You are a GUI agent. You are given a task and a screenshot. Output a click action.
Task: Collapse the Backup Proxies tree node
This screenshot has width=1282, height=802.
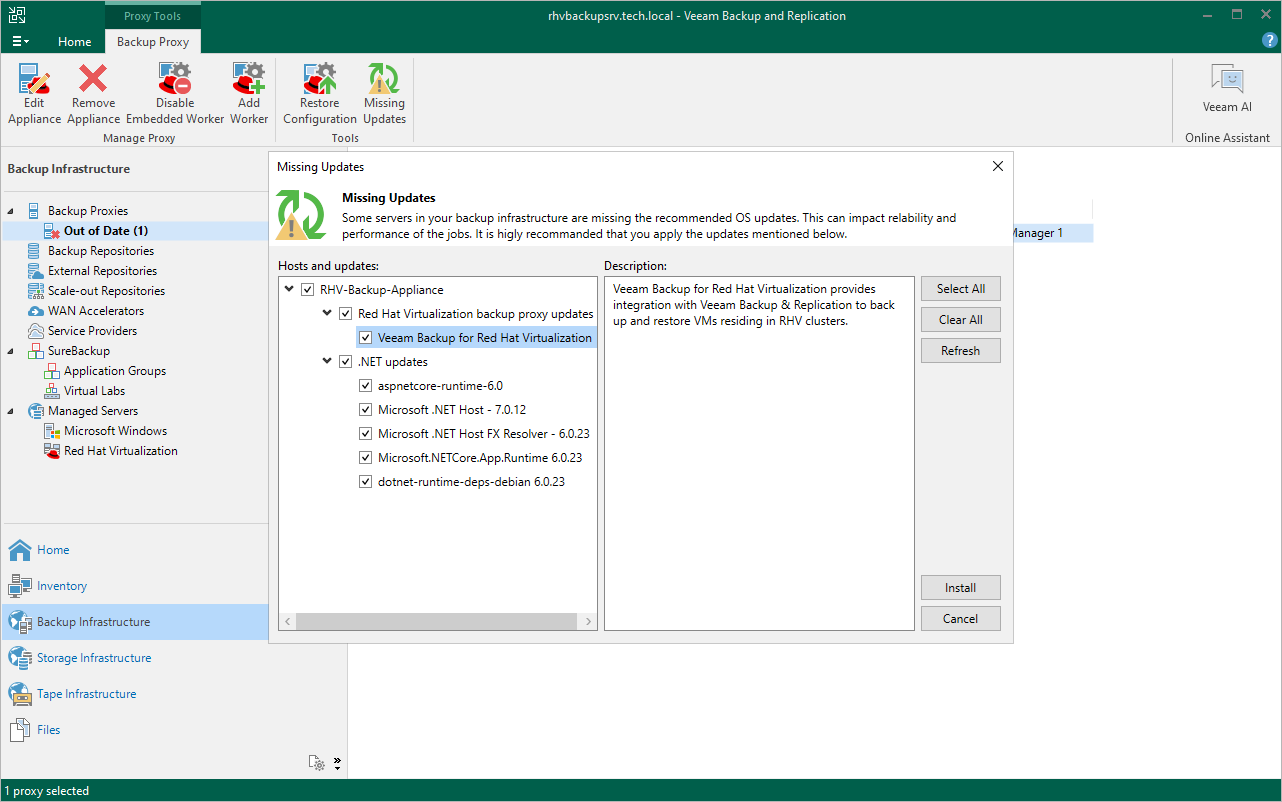tap(12, 211)
